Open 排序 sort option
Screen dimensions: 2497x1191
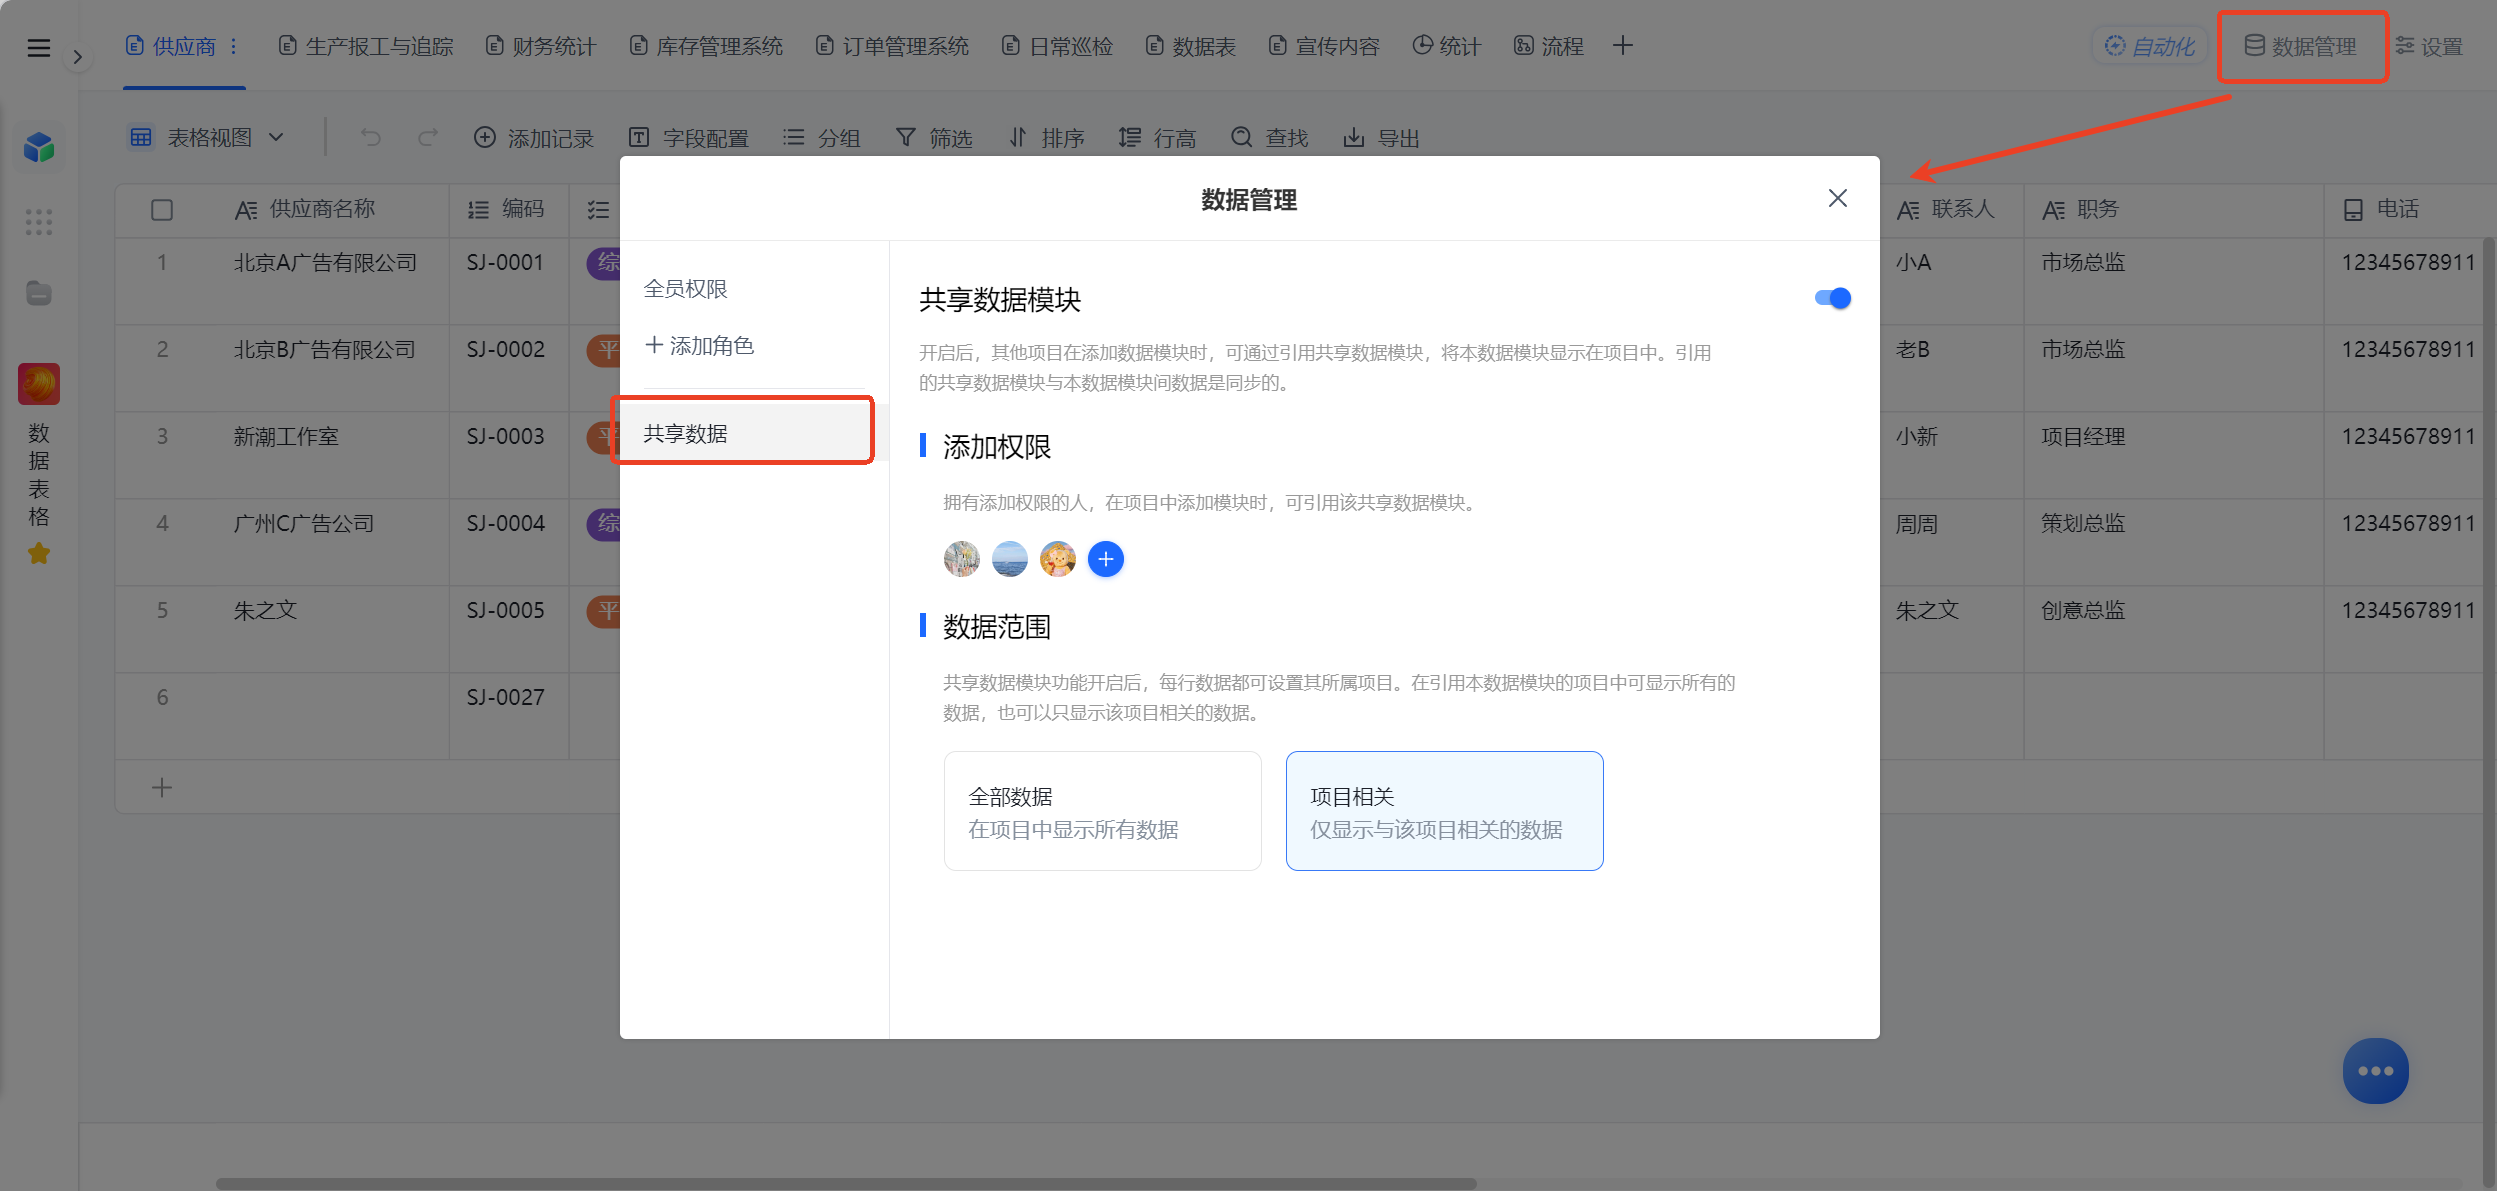pos(1046,138)
